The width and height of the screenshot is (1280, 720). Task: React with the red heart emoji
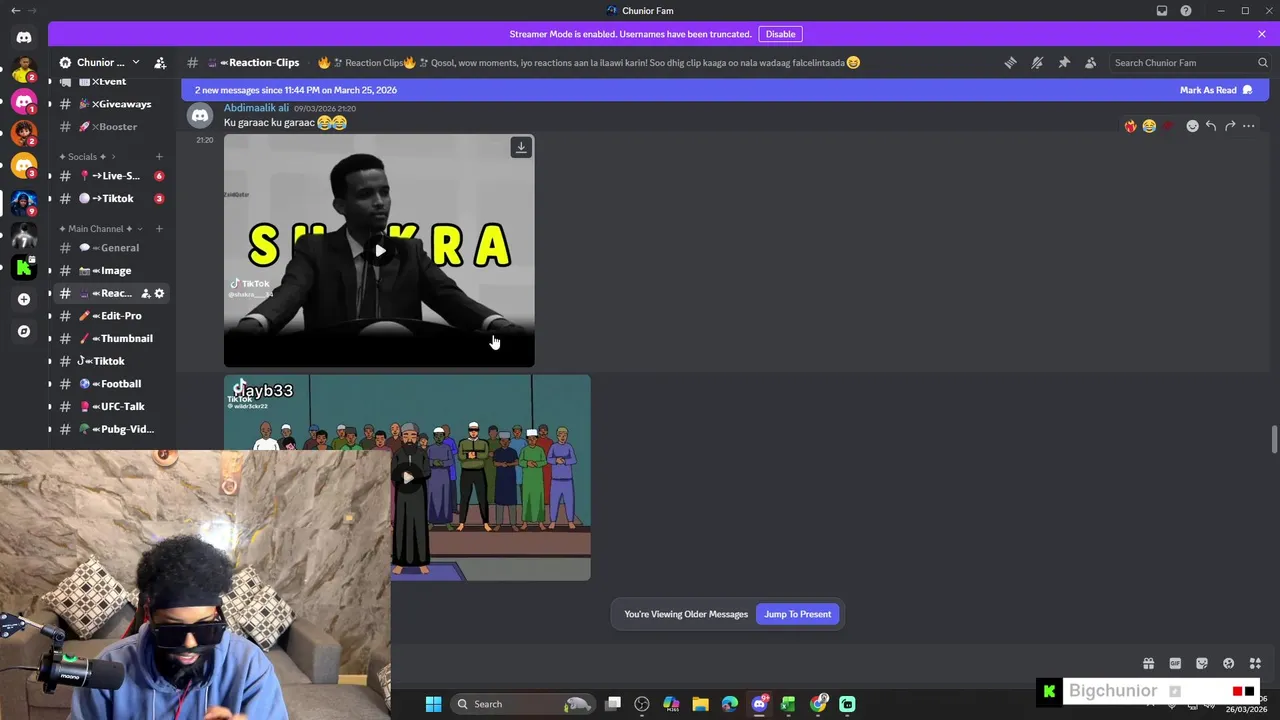[1168, 126]
